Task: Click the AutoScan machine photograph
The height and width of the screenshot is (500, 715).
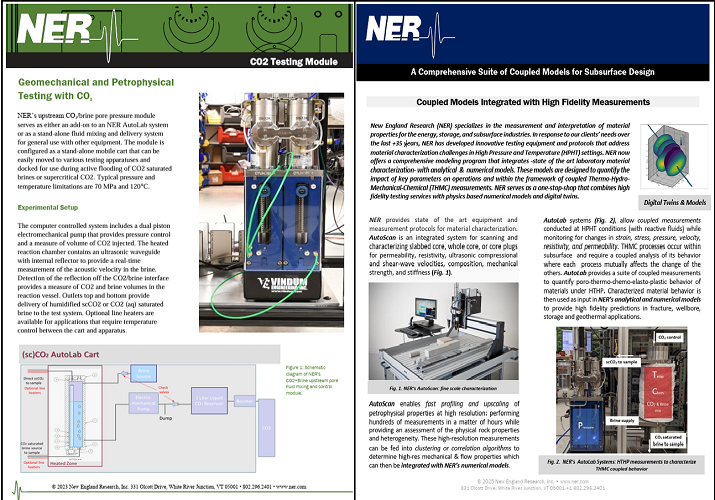Action: pos(443,331)
